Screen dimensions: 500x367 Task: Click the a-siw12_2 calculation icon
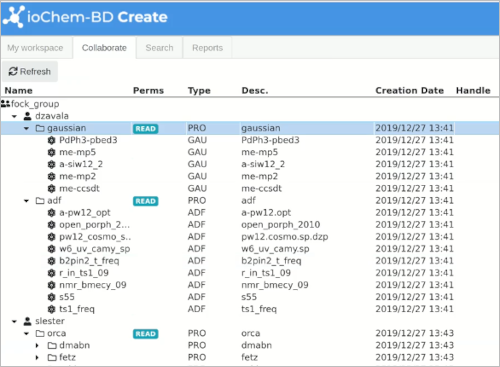coord(51,164)
